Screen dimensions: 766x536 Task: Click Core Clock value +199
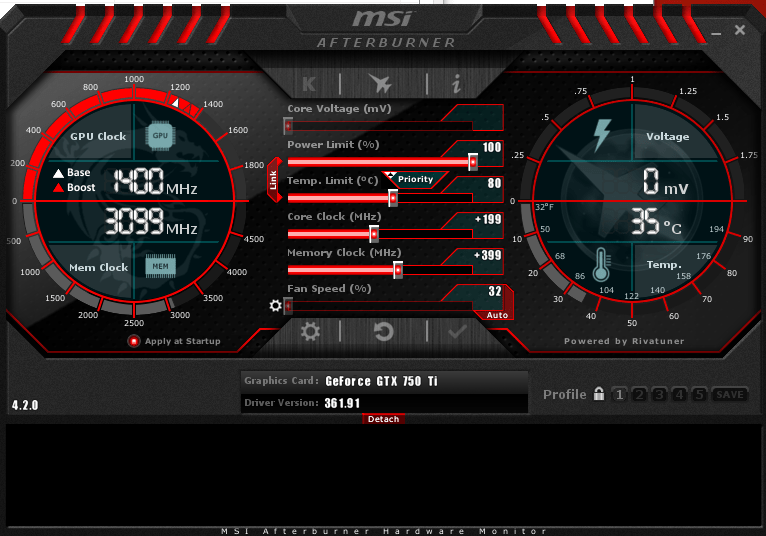click(488, 219)
